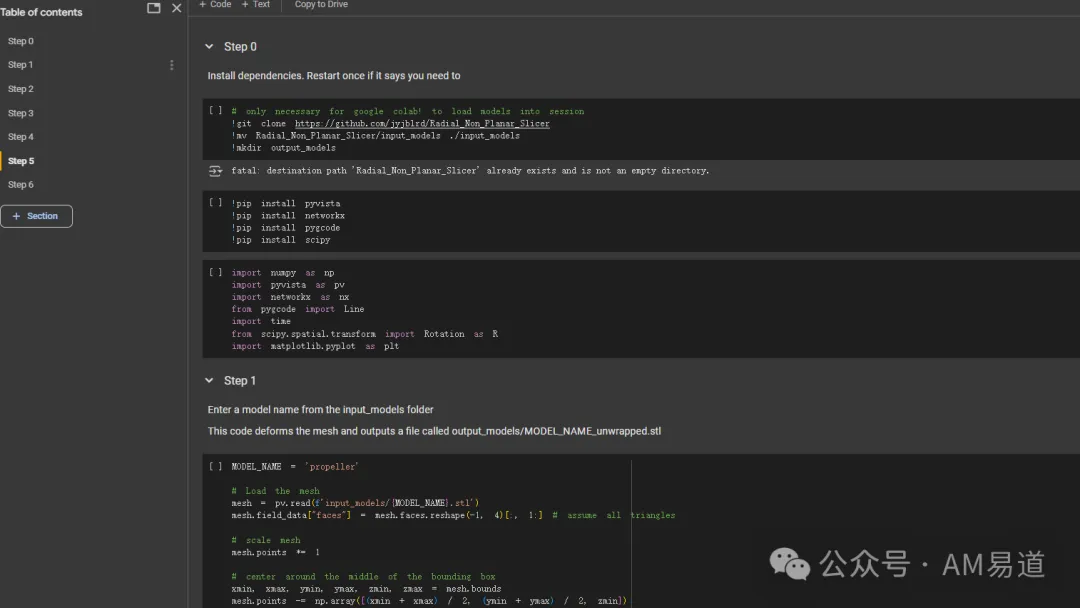Add a new Section
Viewport: 1080px width, 608px height.
(x=37, y=216)
